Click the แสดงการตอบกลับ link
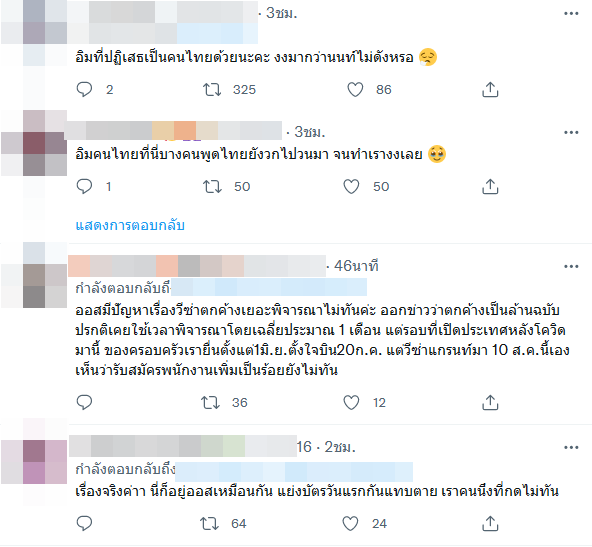The width and height of the screenshot is (592, 547). 130,225
